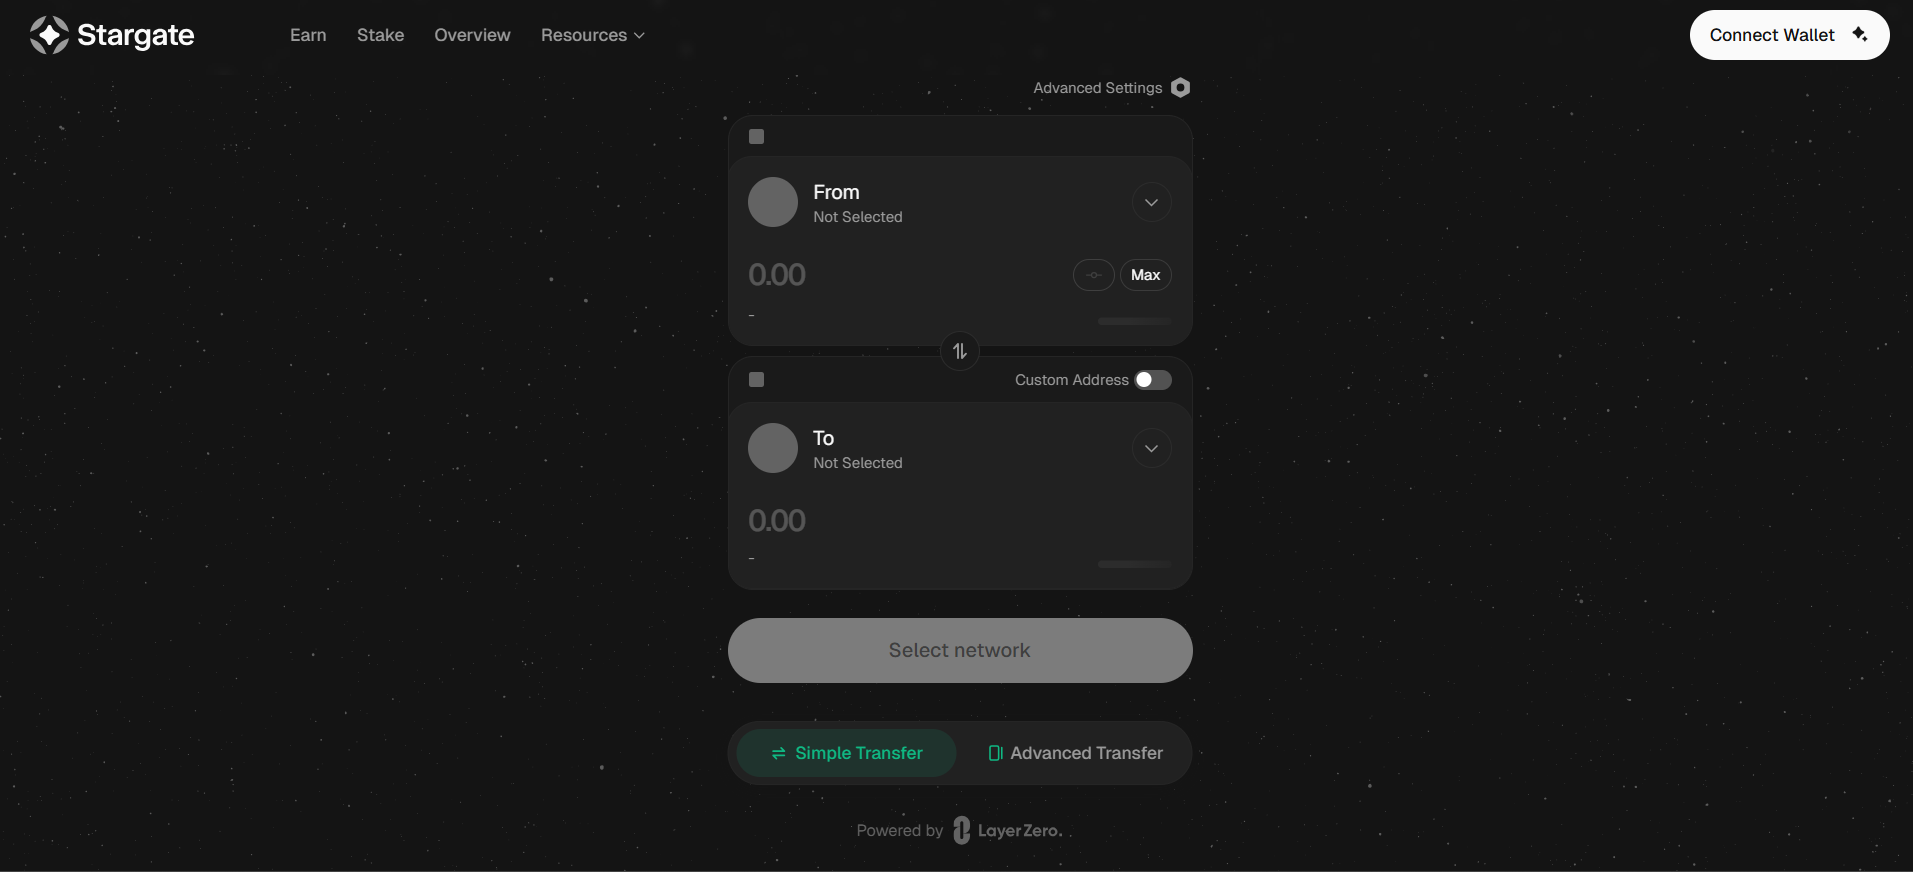Open the Earn page
The width and height of the screenshot is (1913, 872).
tap(308, 35)
